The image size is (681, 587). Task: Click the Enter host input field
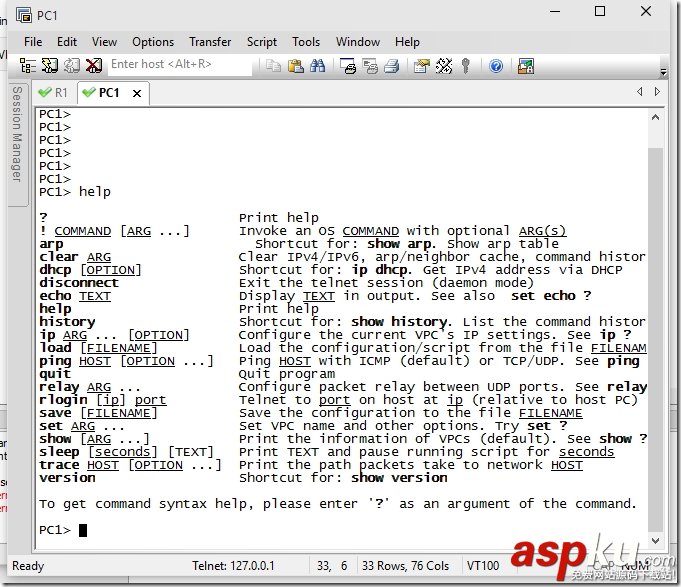click(x=180, y=65)
